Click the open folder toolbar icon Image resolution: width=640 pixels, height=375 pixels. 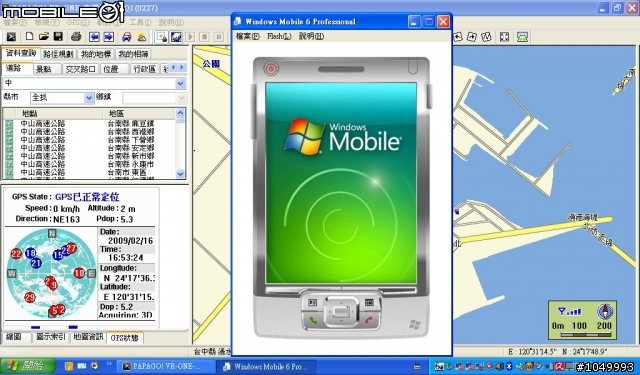pyautogui.click(x=44, y=37)
